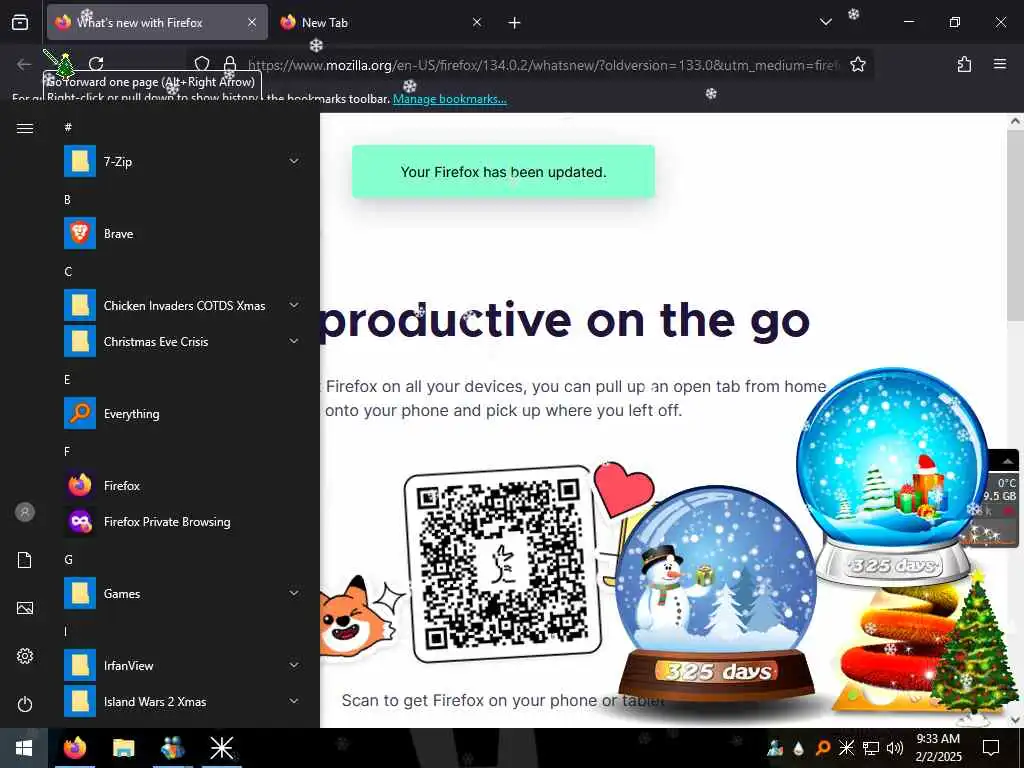Launch Everything from the Start menu

[182, 413]
